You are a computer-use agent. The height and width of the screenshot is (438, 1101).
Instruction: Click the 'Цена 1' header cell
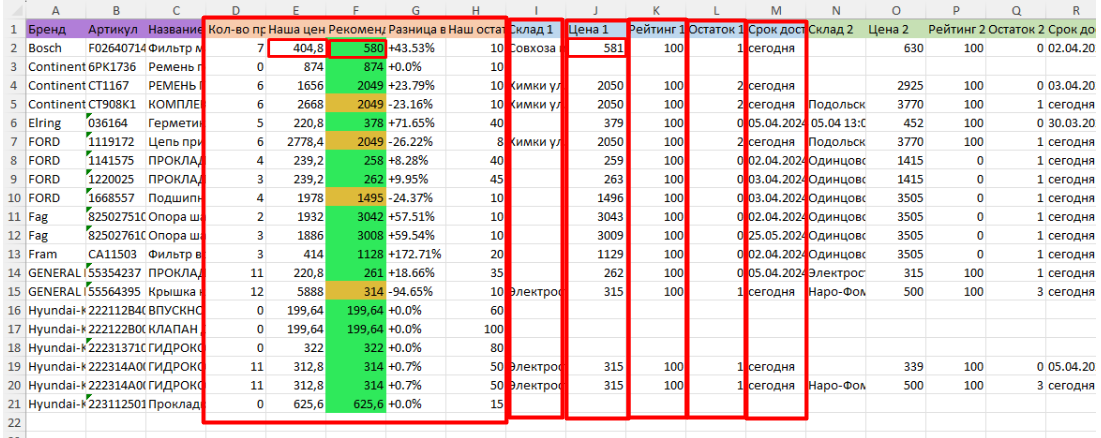[x=597, y=29]
